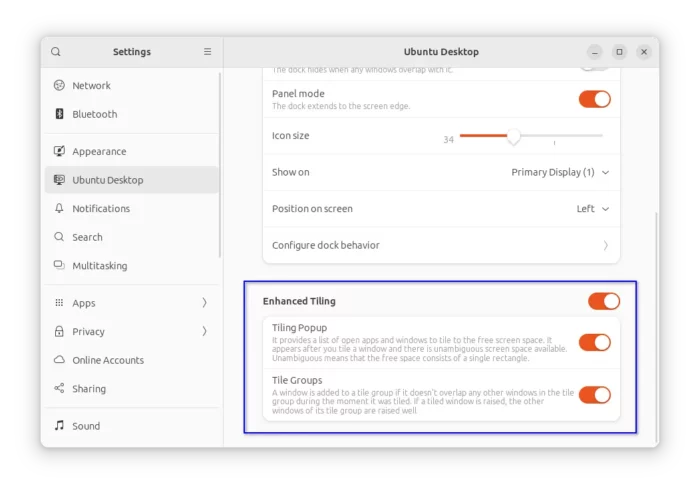Click the Ubuntu Desktop window title
700x492 pixels.
point(441,52)
